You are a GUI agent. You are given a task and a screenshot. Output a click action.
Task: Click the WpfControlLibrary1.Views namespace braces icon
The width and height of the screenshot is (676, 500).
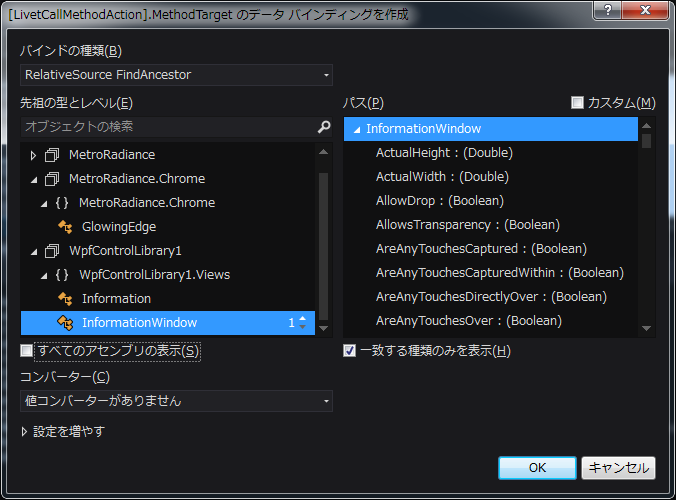pos(62,275)
